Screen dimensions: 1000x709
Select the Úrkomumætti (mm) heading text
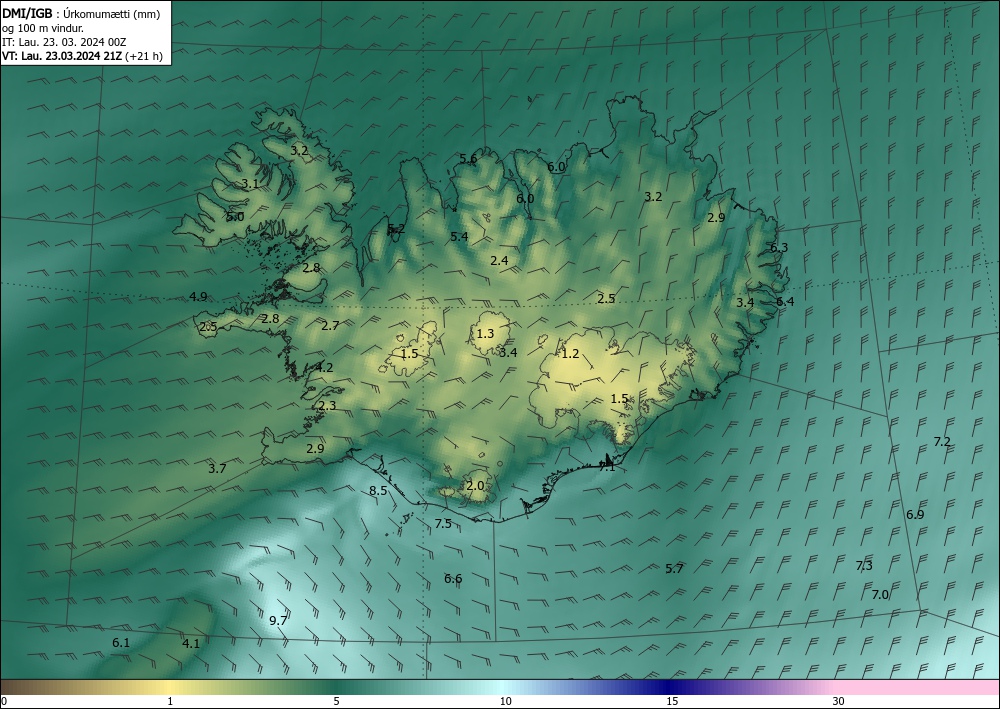point(114,15)
